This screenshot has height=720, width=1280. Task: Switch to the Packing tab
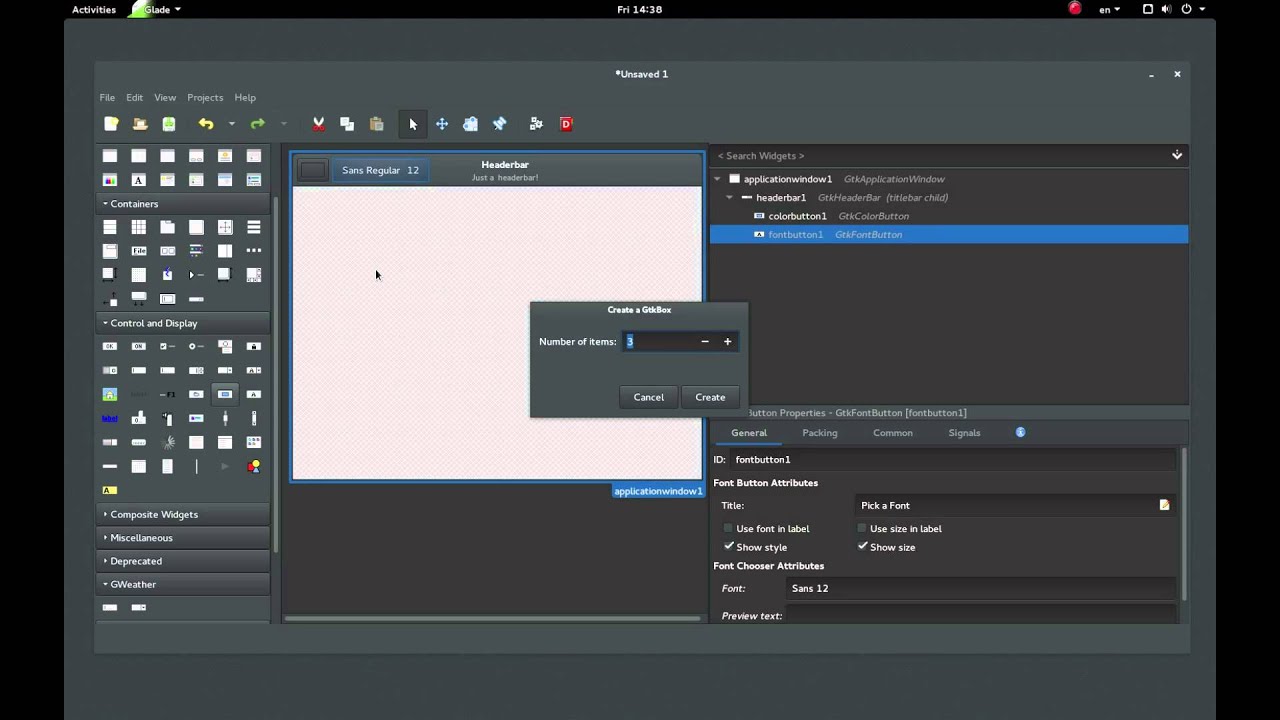point(820,433)
